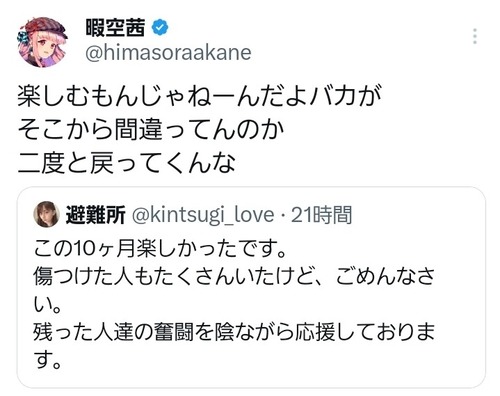
Task: Open the @himasoraakane handle link
Action: 168,53
